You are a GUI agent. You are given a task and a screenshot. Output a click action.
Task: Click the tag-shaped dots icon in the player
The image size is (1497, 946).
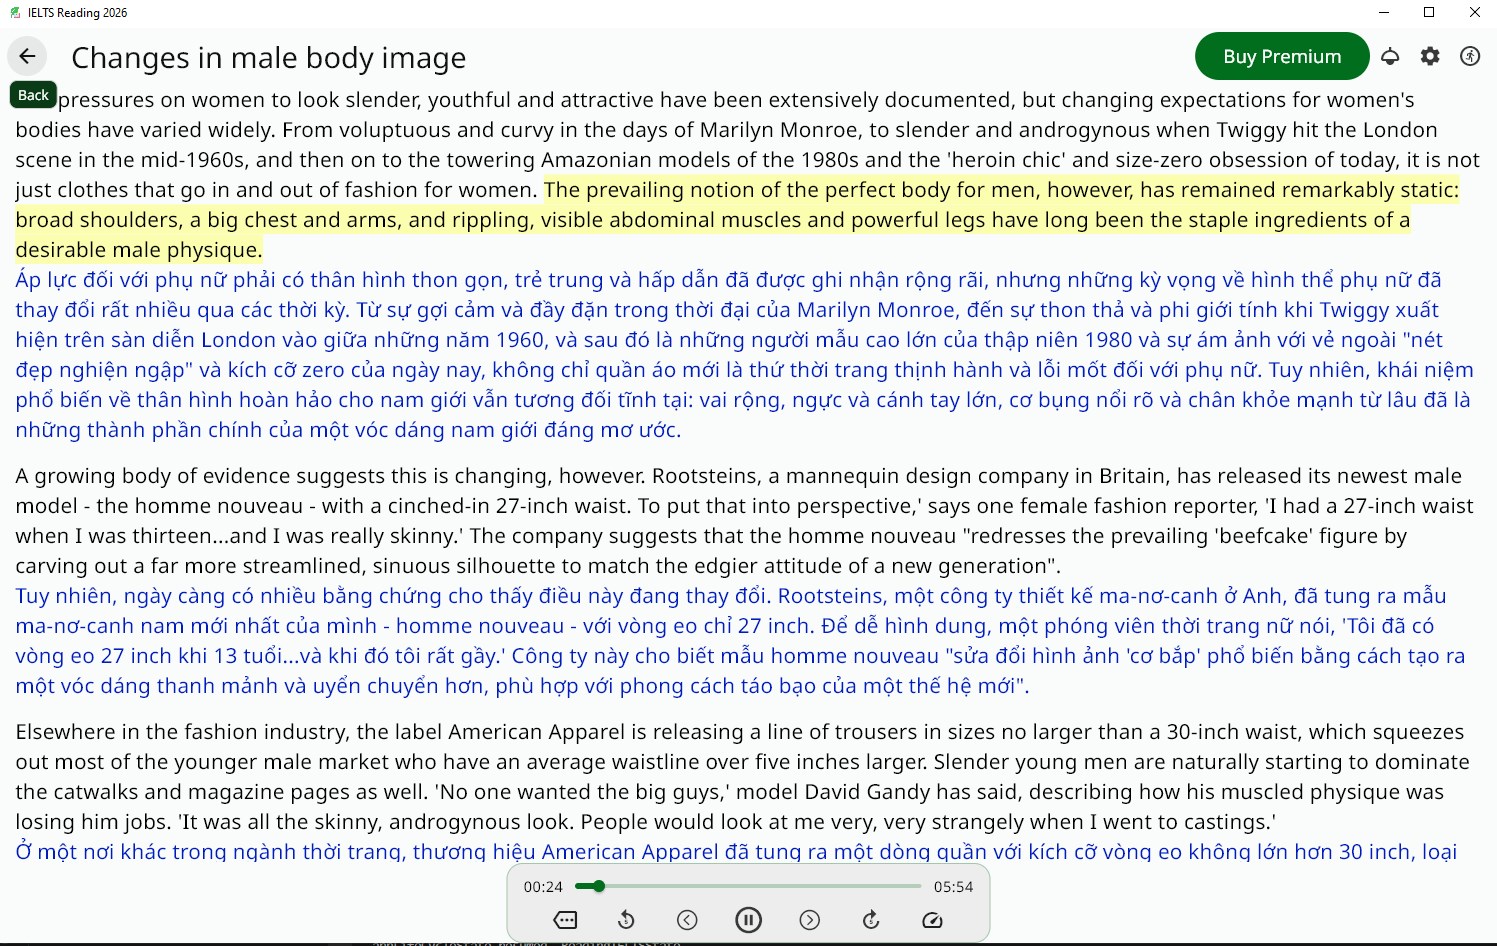[565, 920]
